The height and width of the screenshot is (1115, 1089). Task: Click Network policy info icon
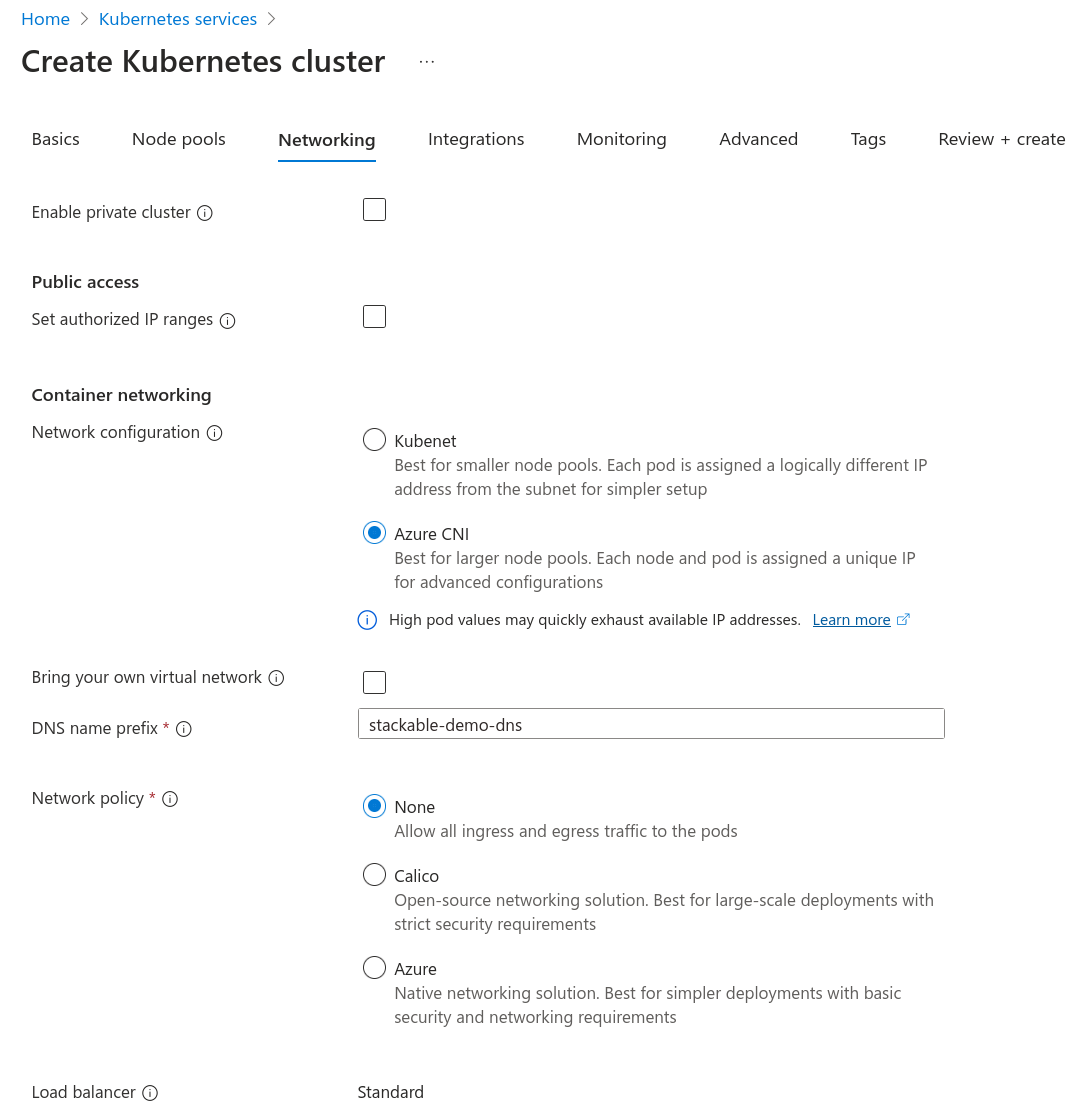coord(170,799)
